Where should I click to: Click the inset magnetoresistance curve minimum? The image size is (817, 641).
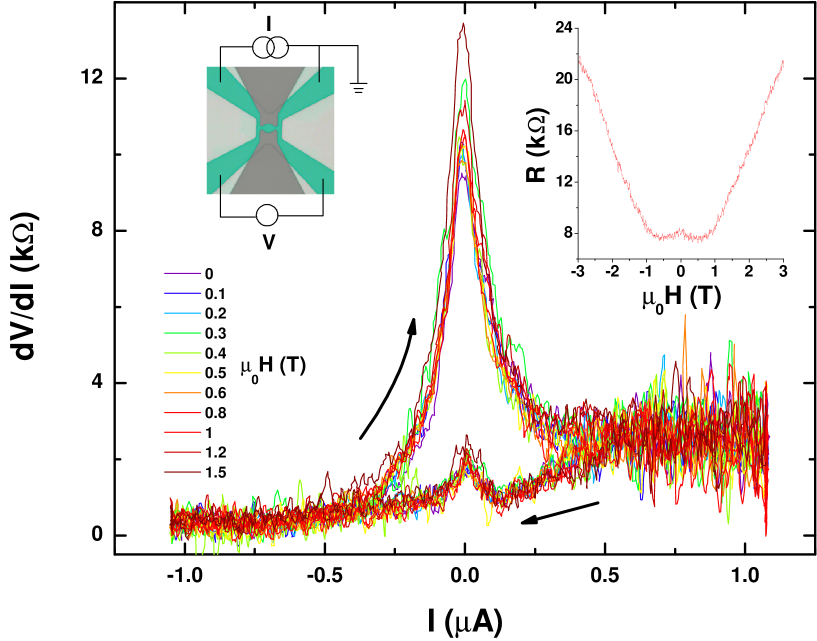pos(701,239)
